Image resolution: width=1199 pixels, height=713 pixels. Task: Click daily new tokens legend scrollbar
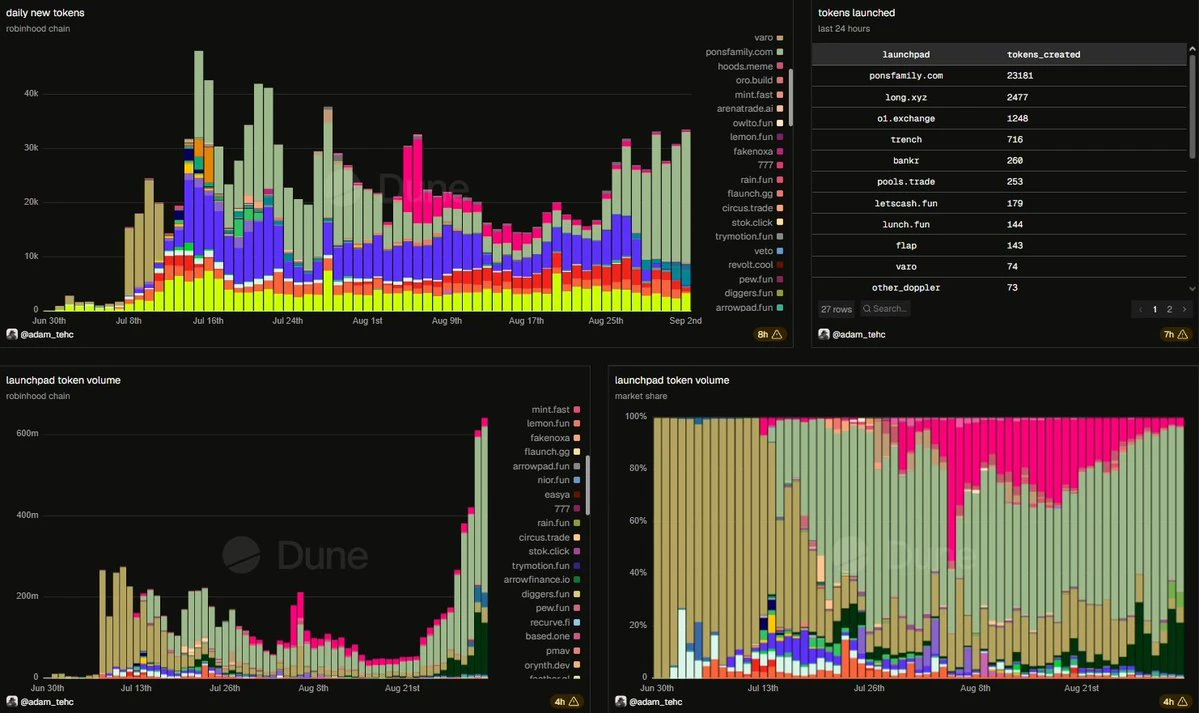(791, 98)
